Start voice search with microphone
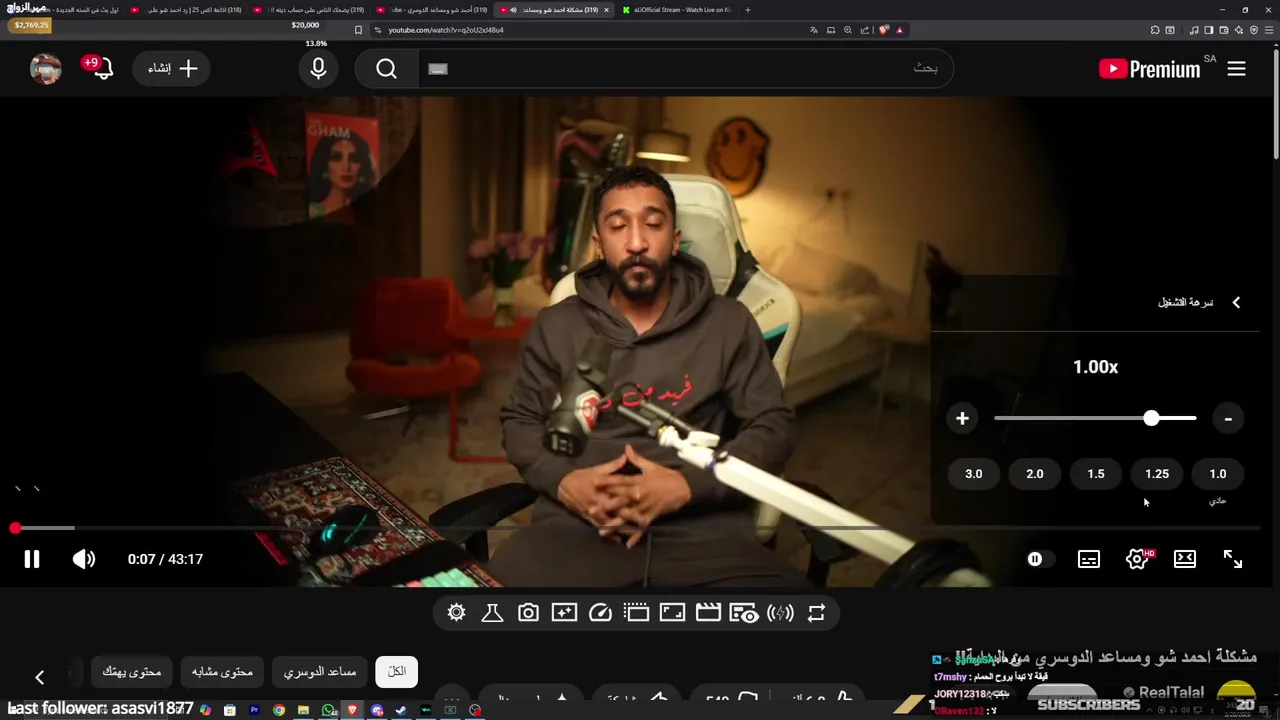Image resolution: width=1280 pixels, height=720 pixels. pos(318,68)
